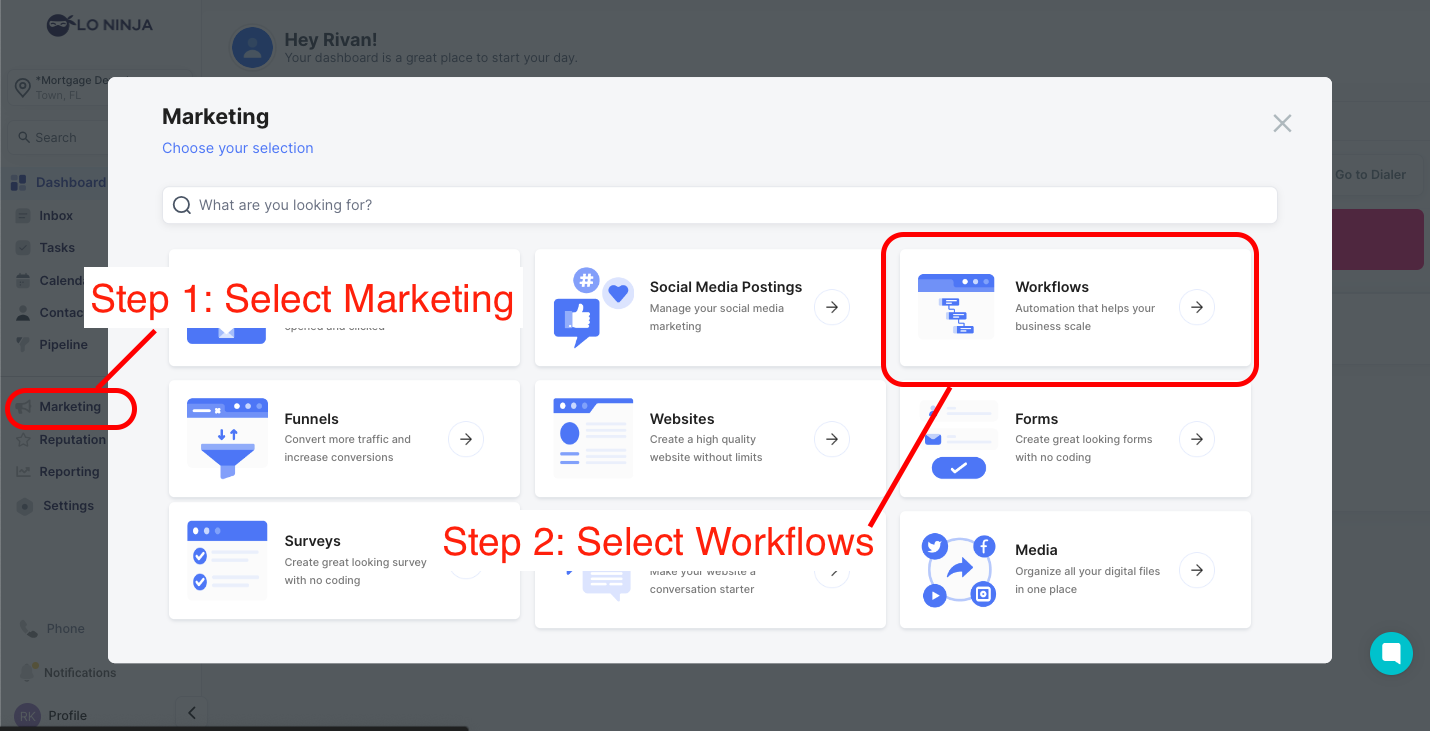Viewport: 1430px width, 731px height.
Task: Click Go to Dialer behind the dialog
Action: [x=1370, y=175]
